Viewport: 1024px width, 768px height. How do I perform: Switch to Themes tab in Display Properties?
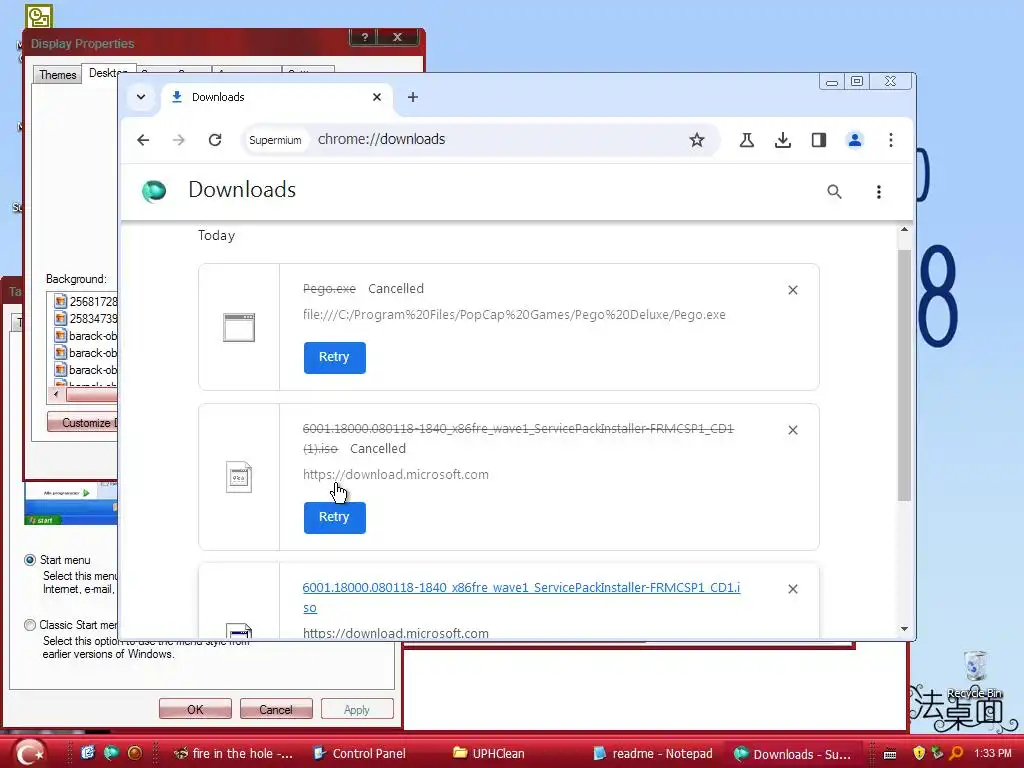click(57, 74)
